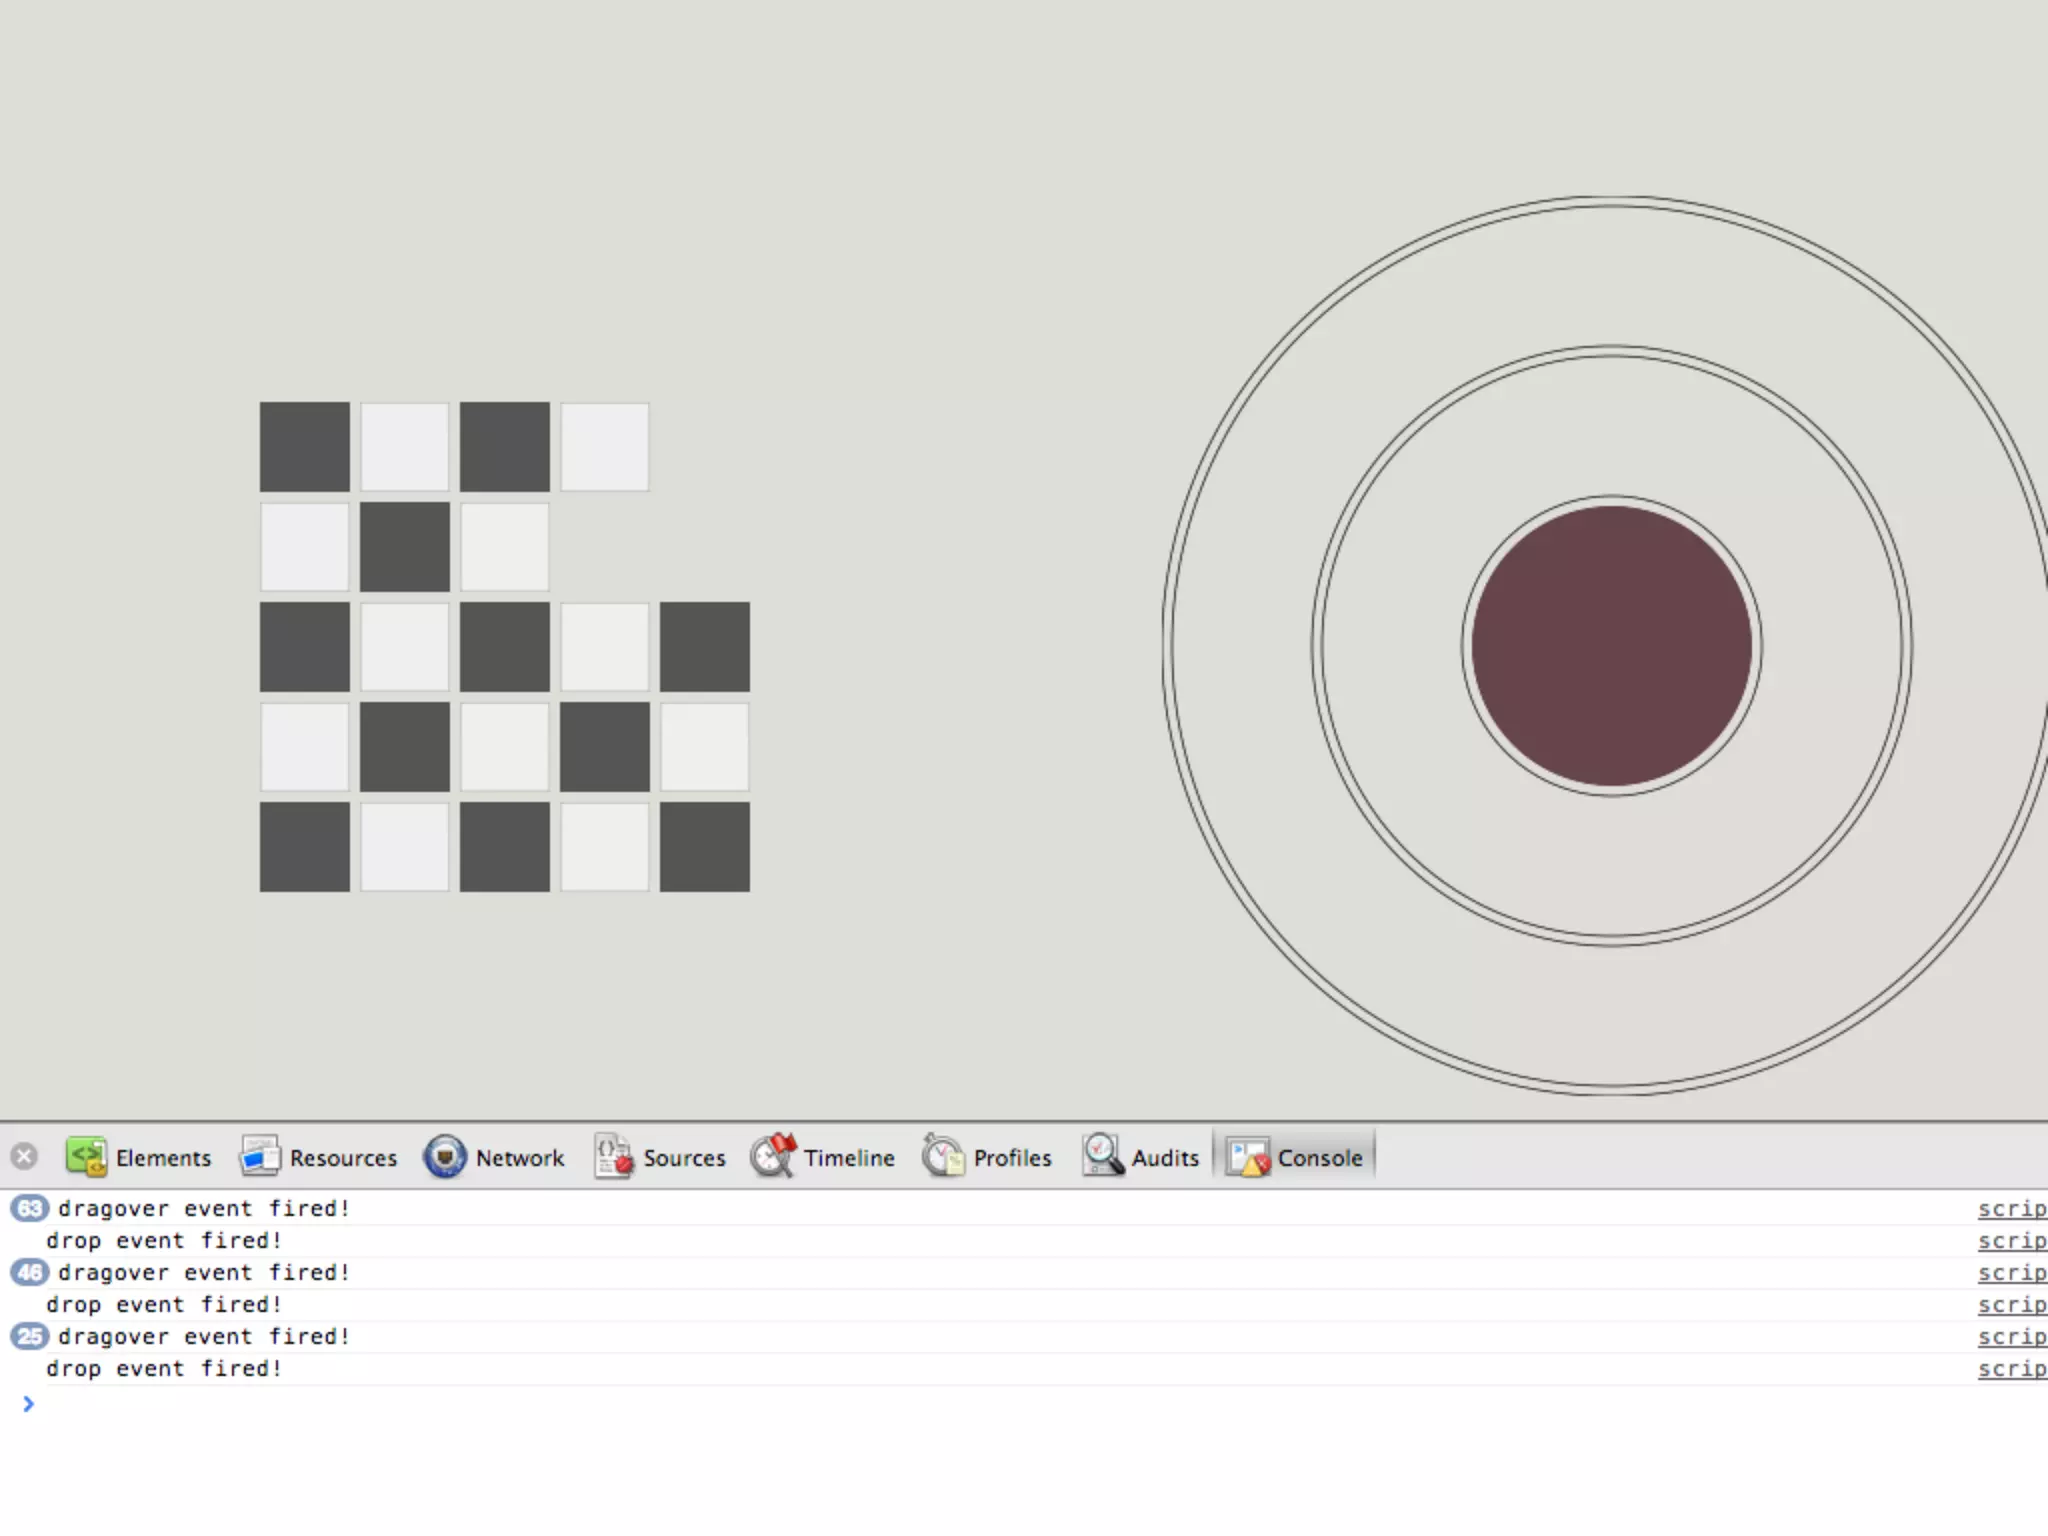The width and height of the screenshot is (2048, 1536).
Task: Open the Resources panel icon
Action: point(260,1157)
